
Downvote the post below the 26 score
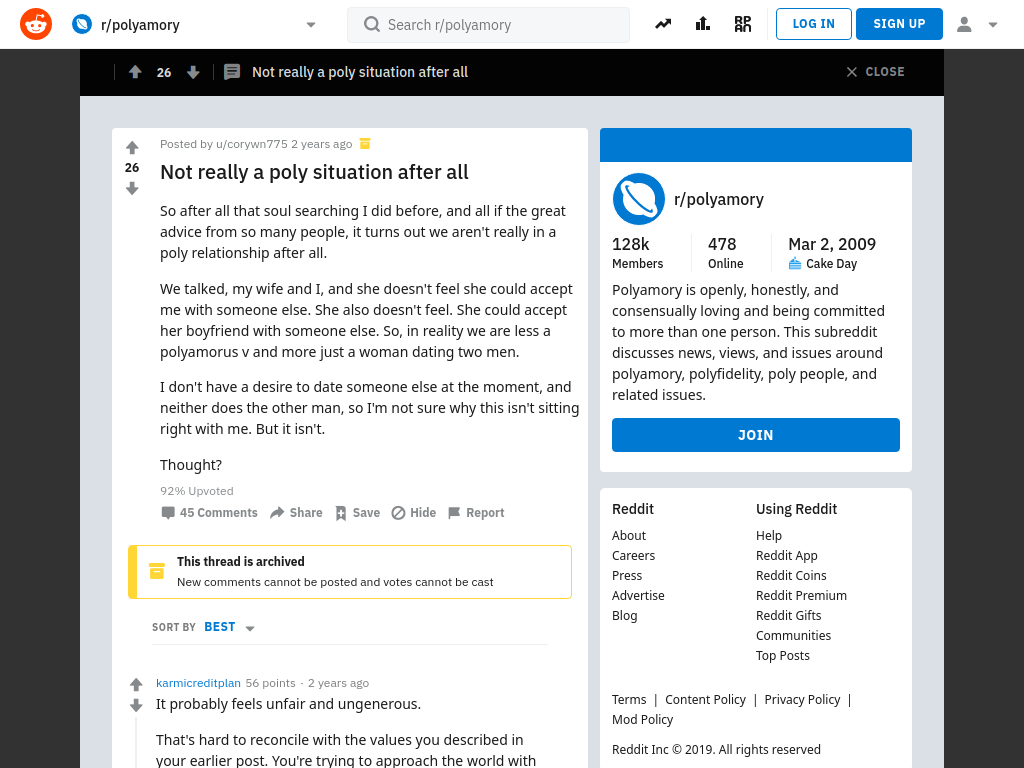[132, 188]
